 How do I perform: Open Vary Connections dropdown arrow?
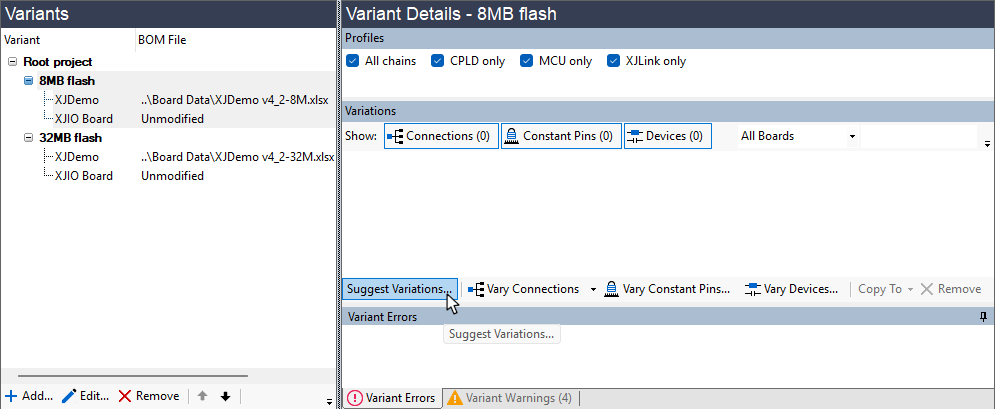click(593, 289)
